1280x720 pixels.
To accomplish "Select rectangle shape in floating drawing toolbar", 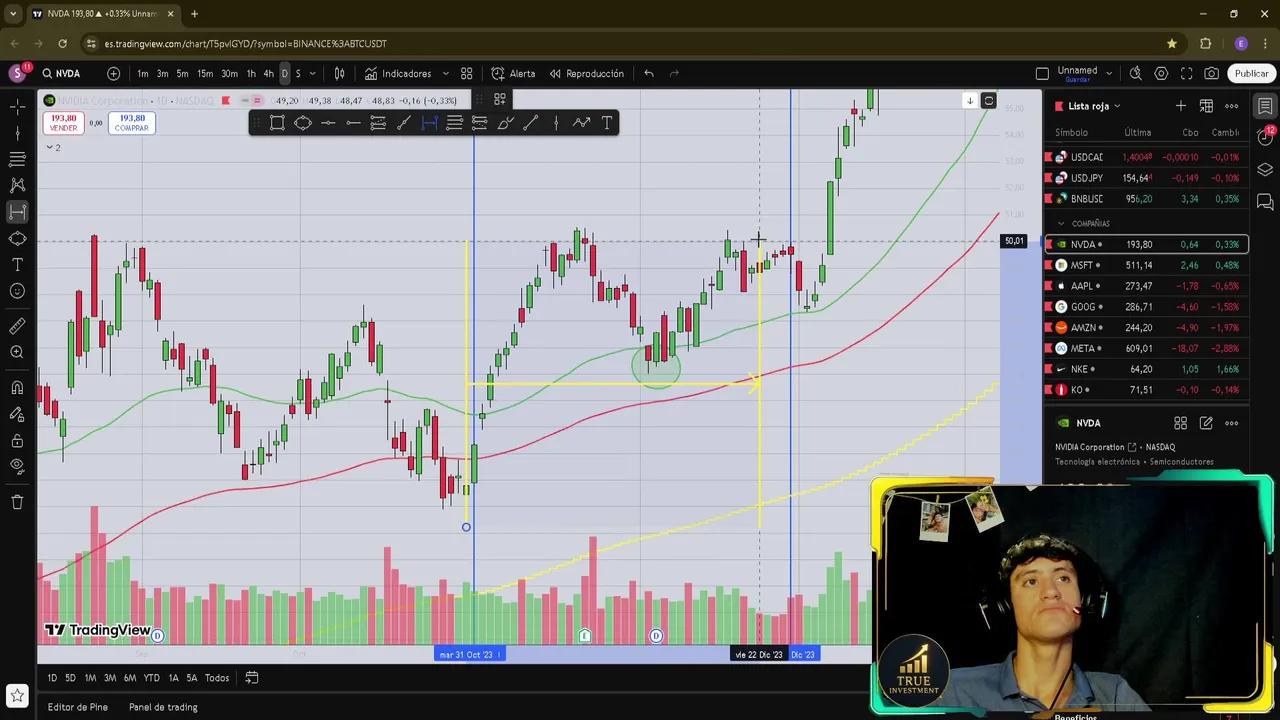I will 277,123.
